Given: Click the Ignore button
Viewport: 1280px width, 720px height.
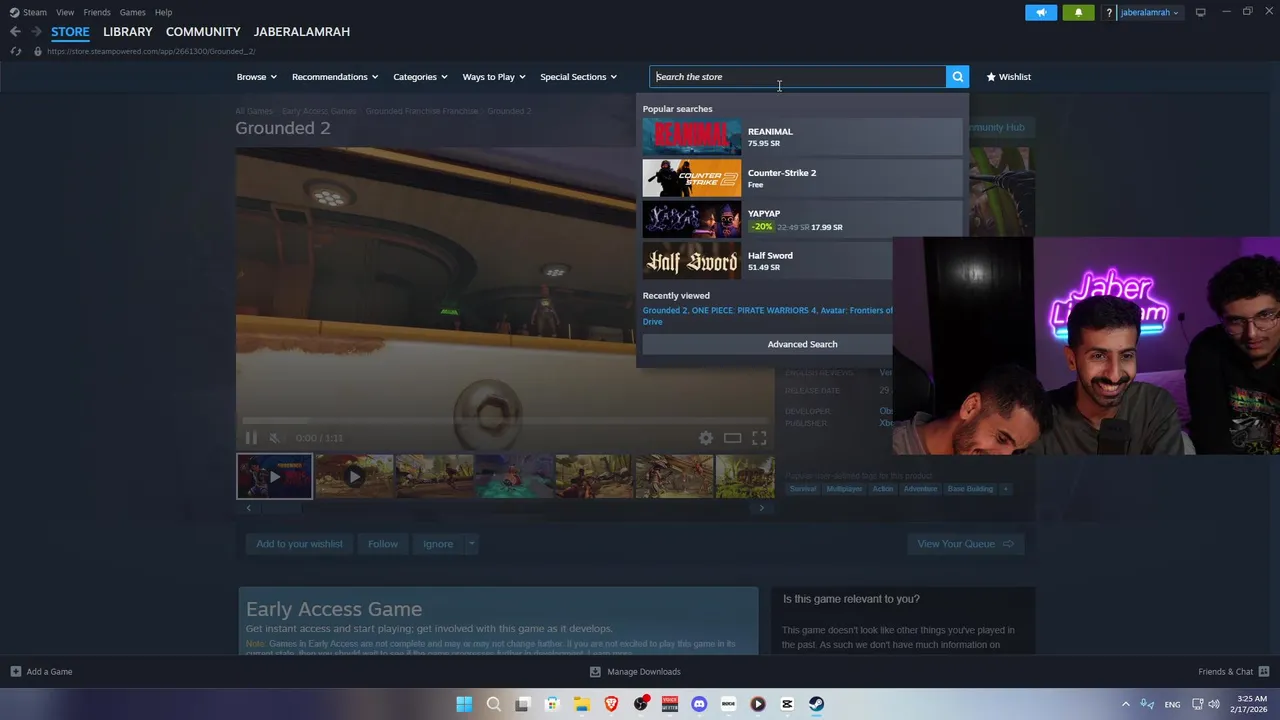Looking at the screenshot, I should pyautogui.click(x=438, y=544).
